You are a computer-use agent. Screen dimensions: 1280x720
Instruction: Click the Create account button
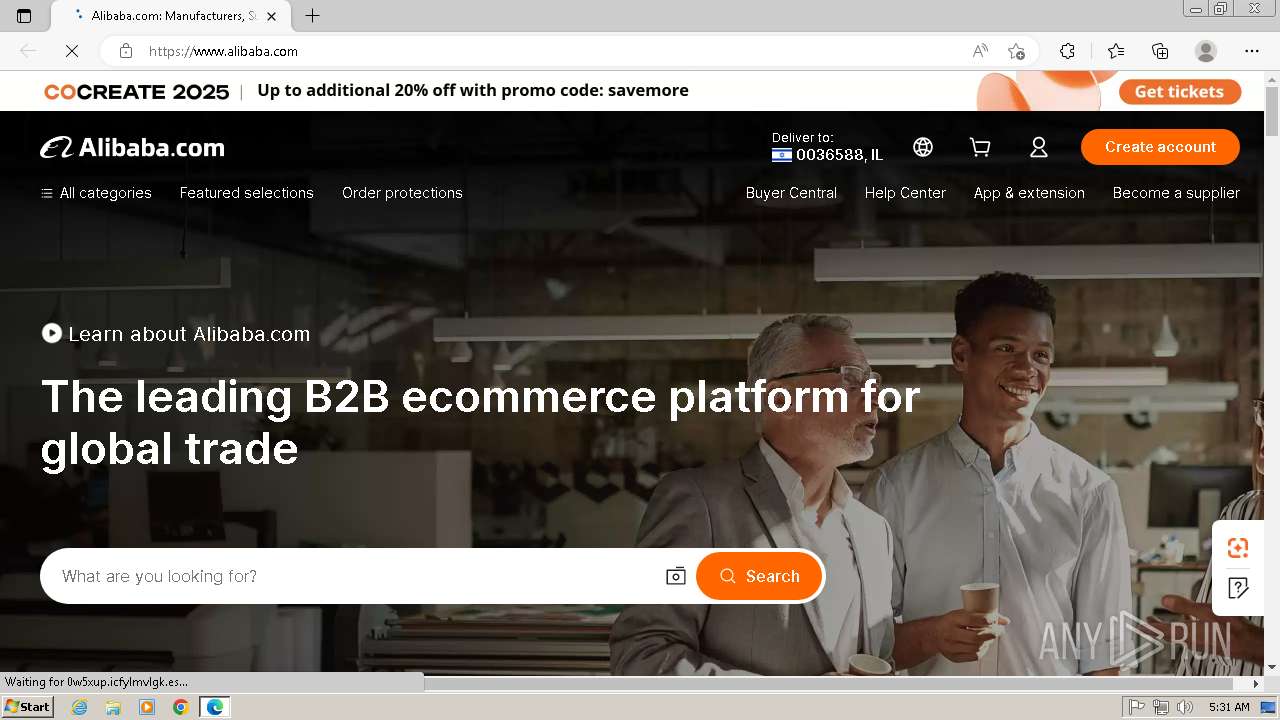(x=1160, y=147)
